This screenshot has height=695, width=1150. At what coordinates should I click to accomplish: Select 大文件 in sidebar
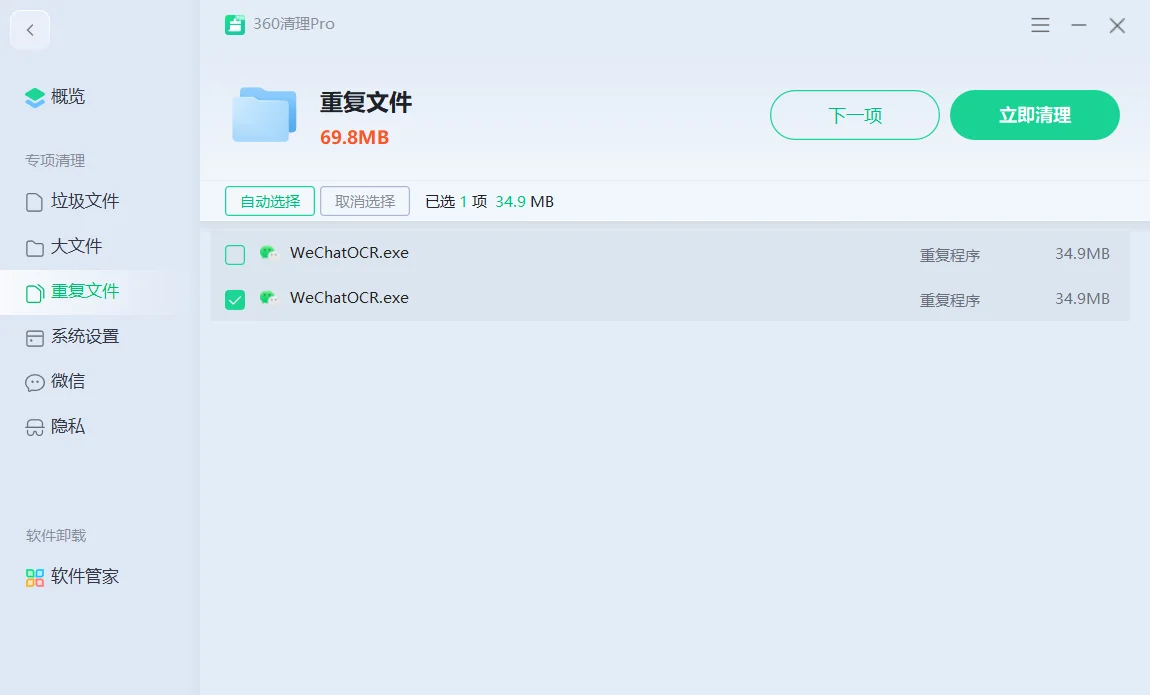(x=64, y=246)
